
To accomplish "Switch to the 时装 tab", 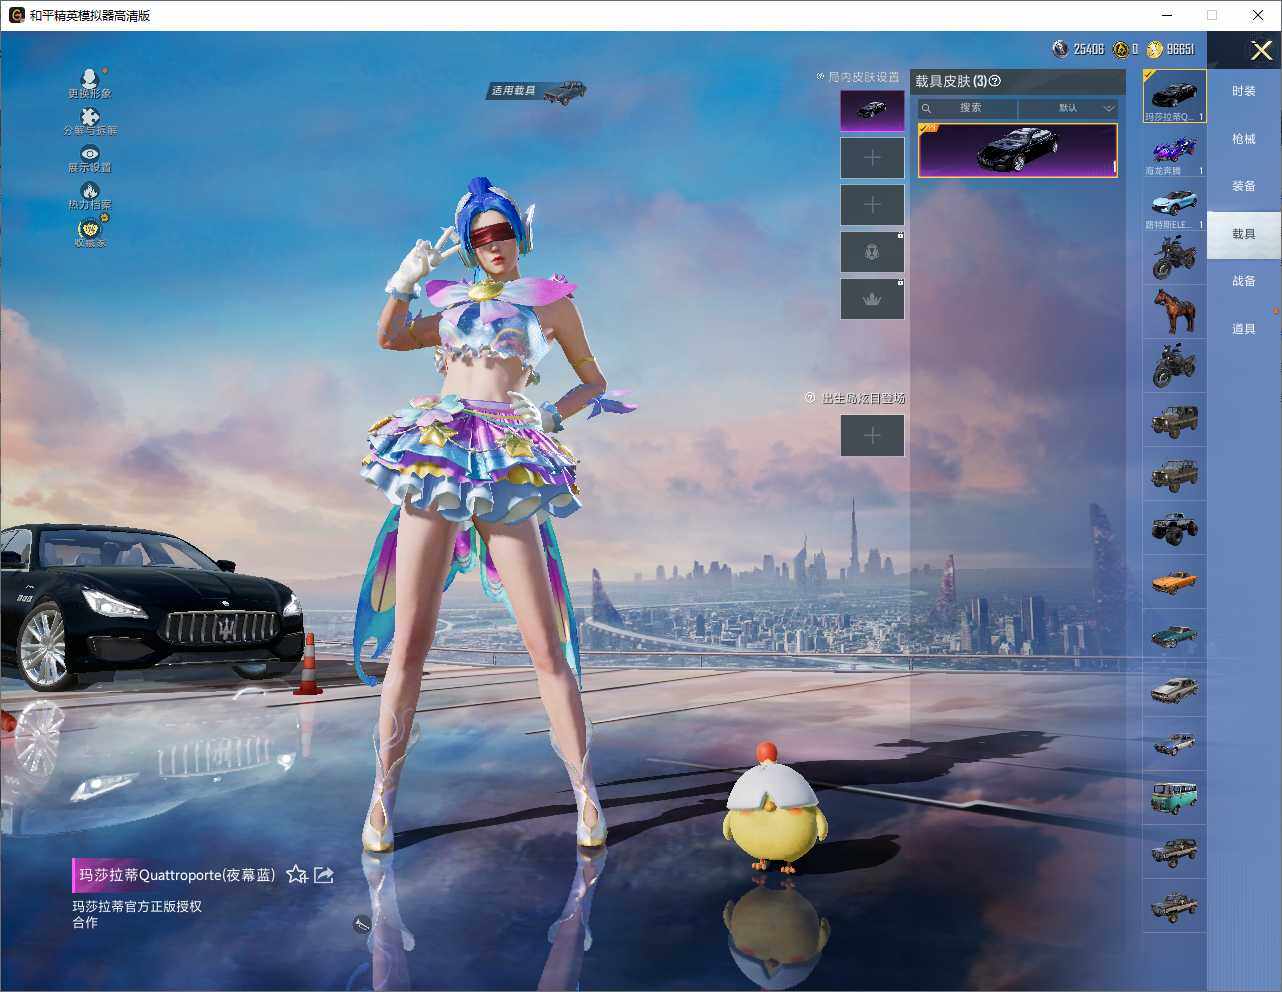I will [1243, 91].
